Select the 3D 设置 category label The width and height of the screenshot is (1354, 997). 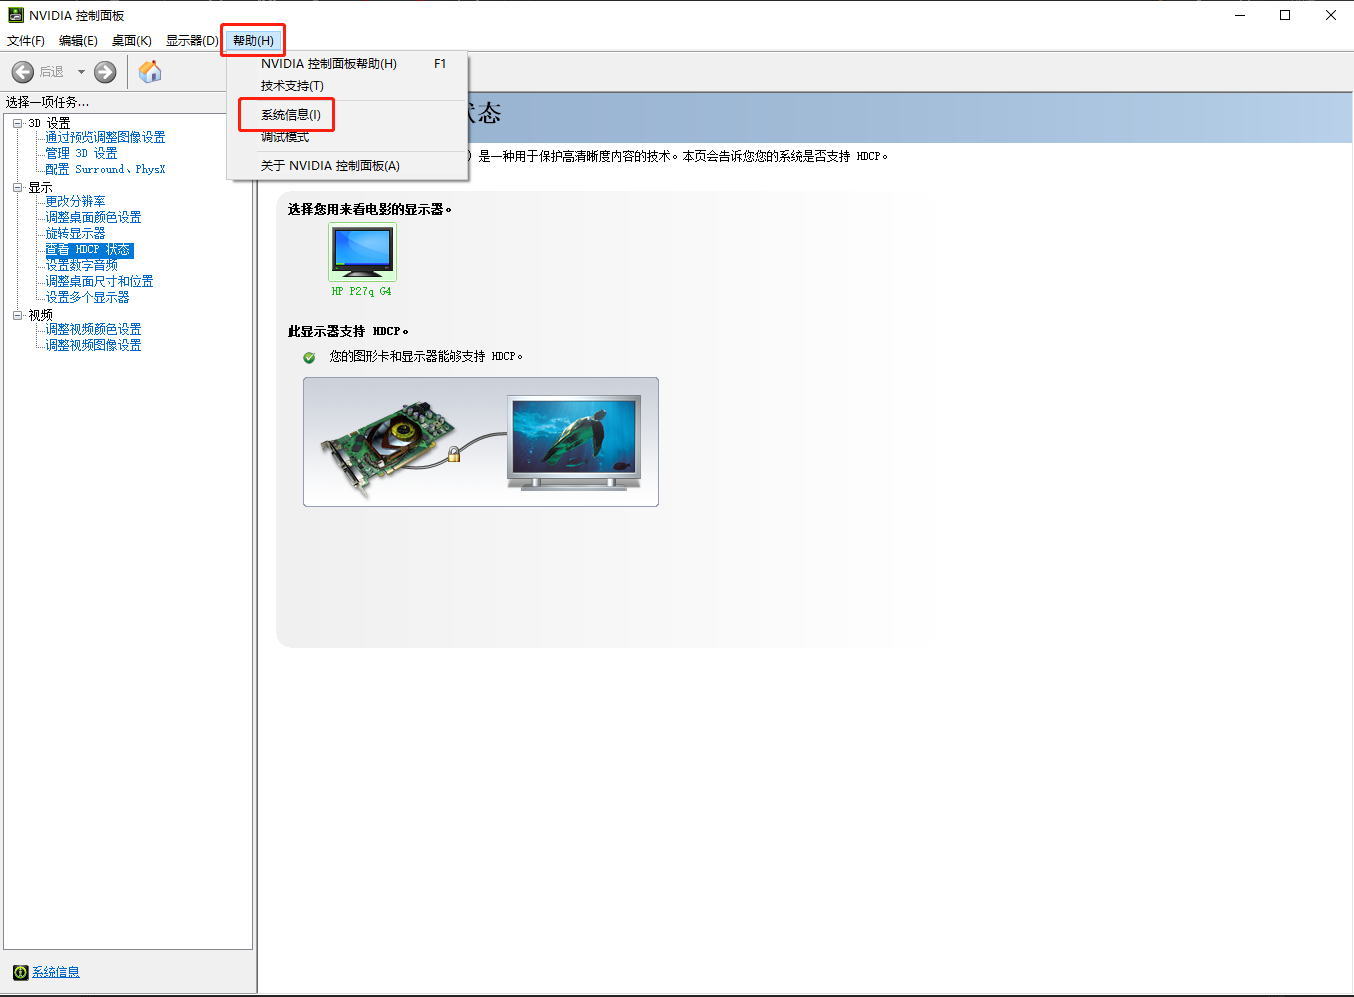pyautogui.click(x=49, y=123)
